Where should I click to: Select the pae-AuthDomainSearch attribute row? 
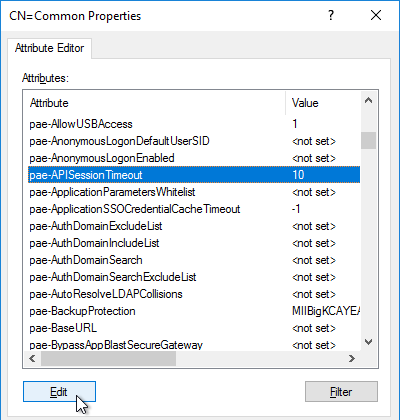point(194,260)
